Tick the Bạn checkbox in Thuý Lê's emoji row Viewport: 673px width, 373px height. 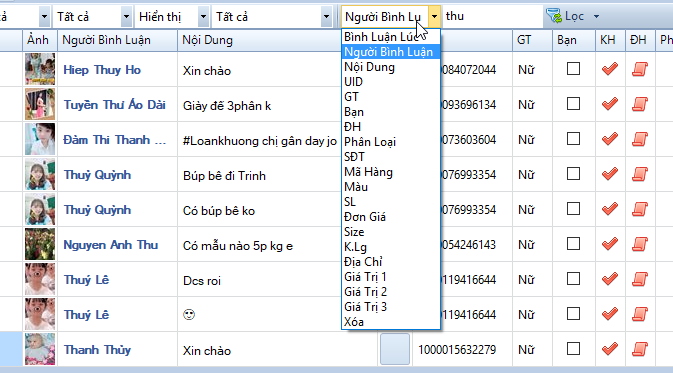[x=573, y=314]
